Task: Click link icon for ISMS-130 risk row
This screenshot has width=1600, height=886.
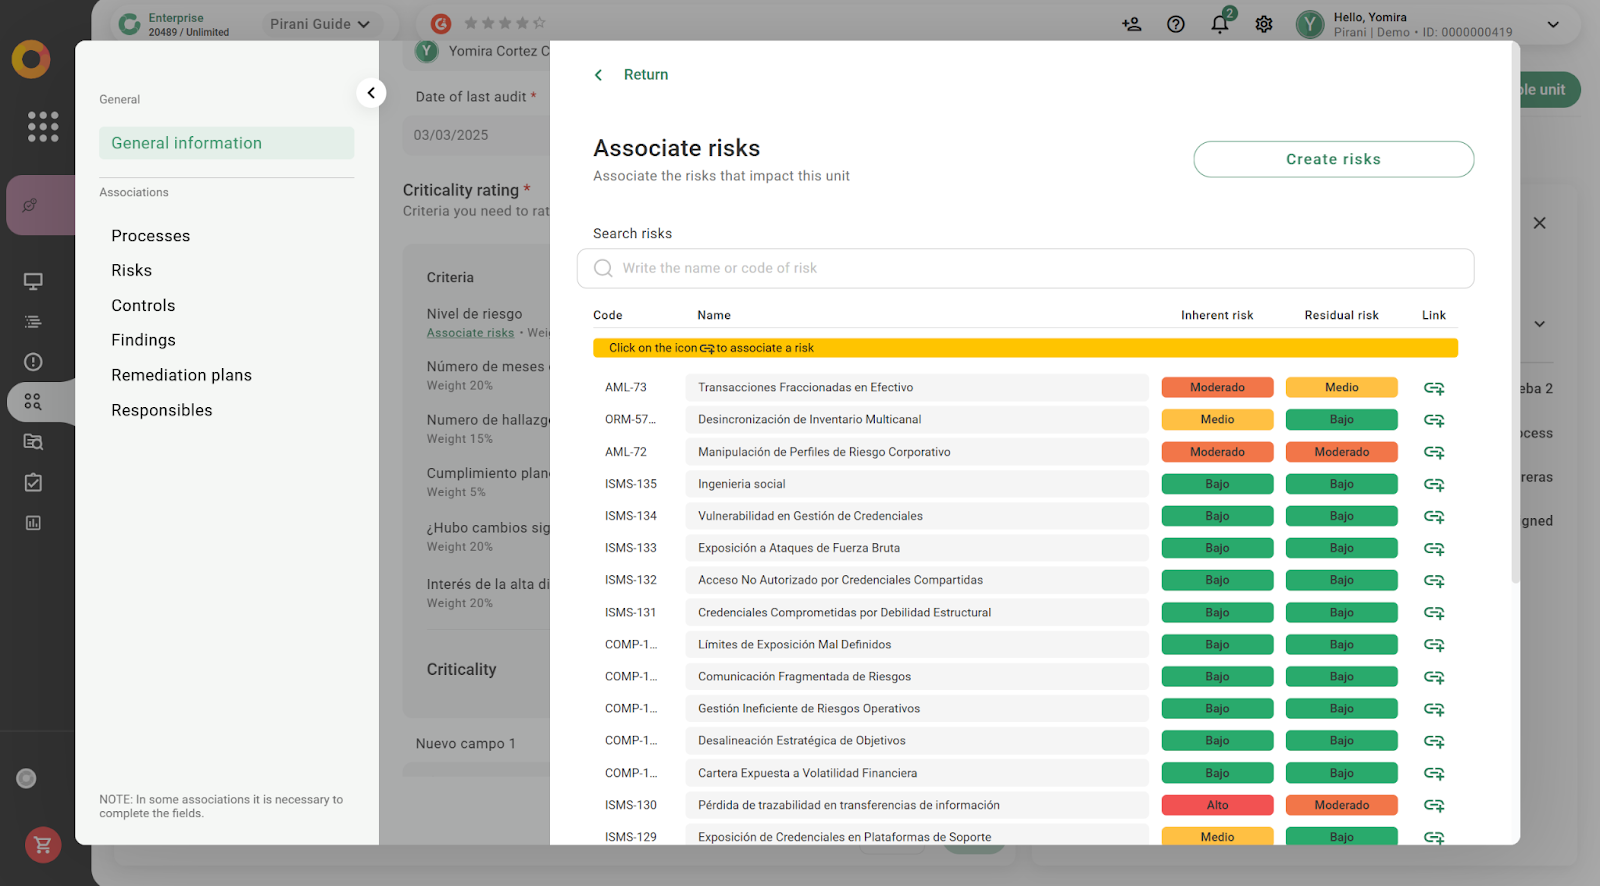Action: [1433, 806]
